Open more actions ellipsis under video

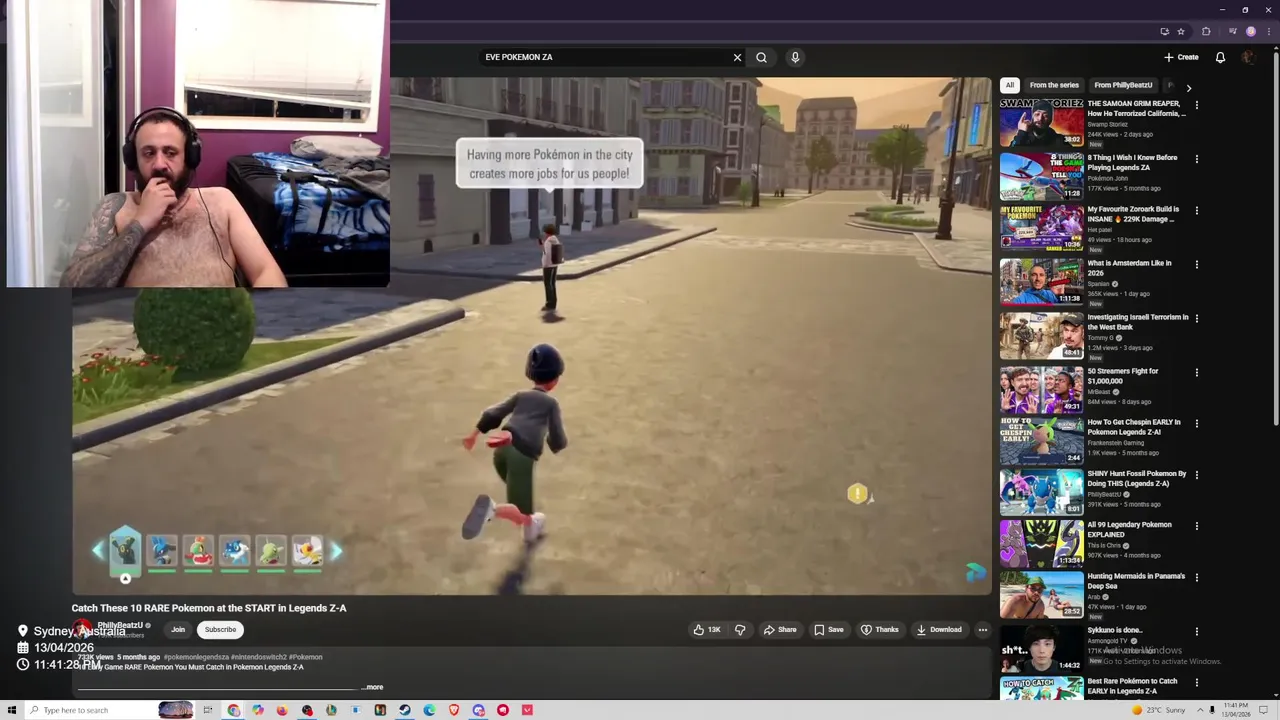point(982,629)
